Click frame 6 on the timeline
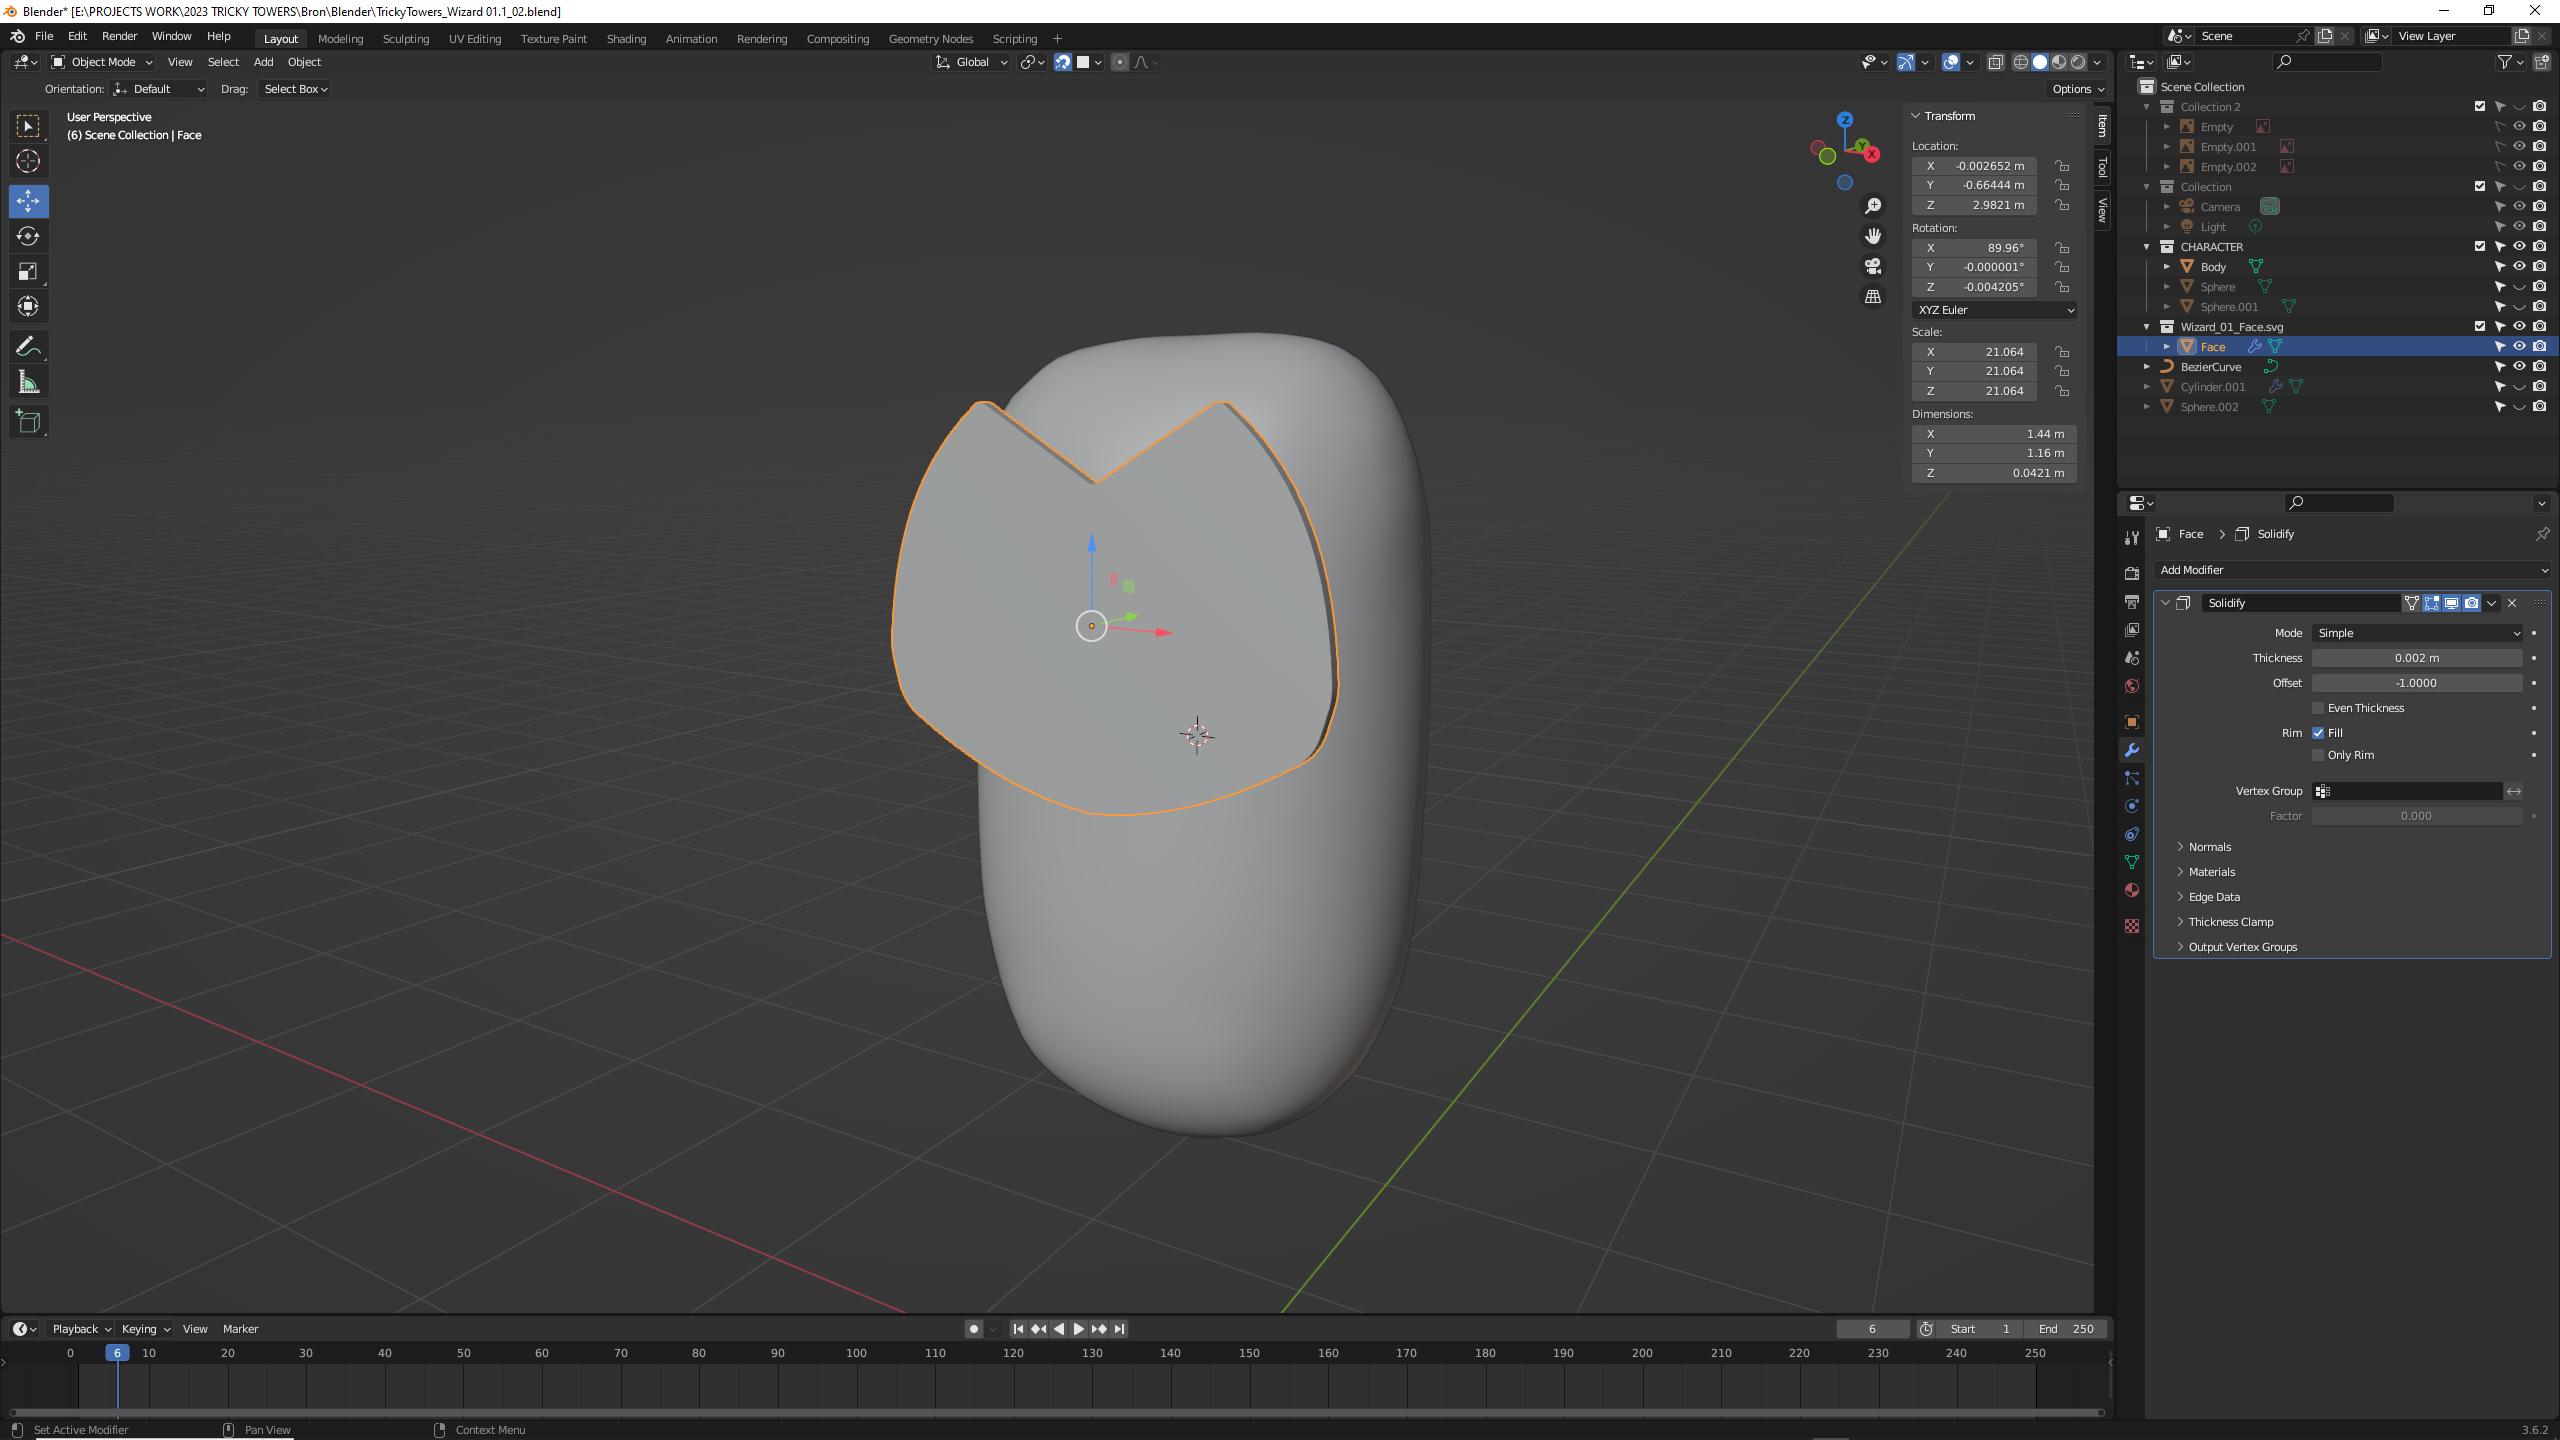The image size is (2560, 1440). pyautogui.click(x=118, y=1352)
